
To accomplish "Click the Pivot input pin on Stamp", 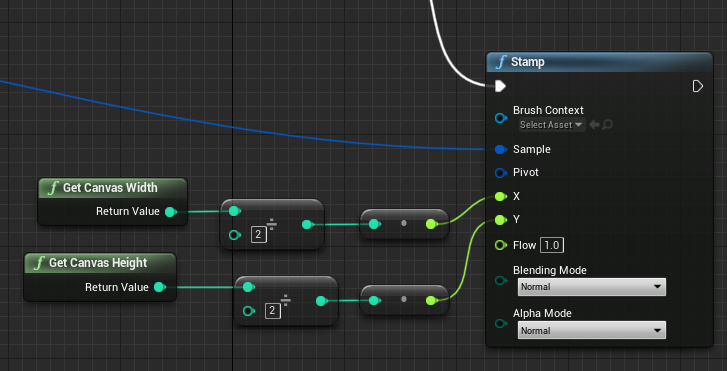I will click(500, 173).
